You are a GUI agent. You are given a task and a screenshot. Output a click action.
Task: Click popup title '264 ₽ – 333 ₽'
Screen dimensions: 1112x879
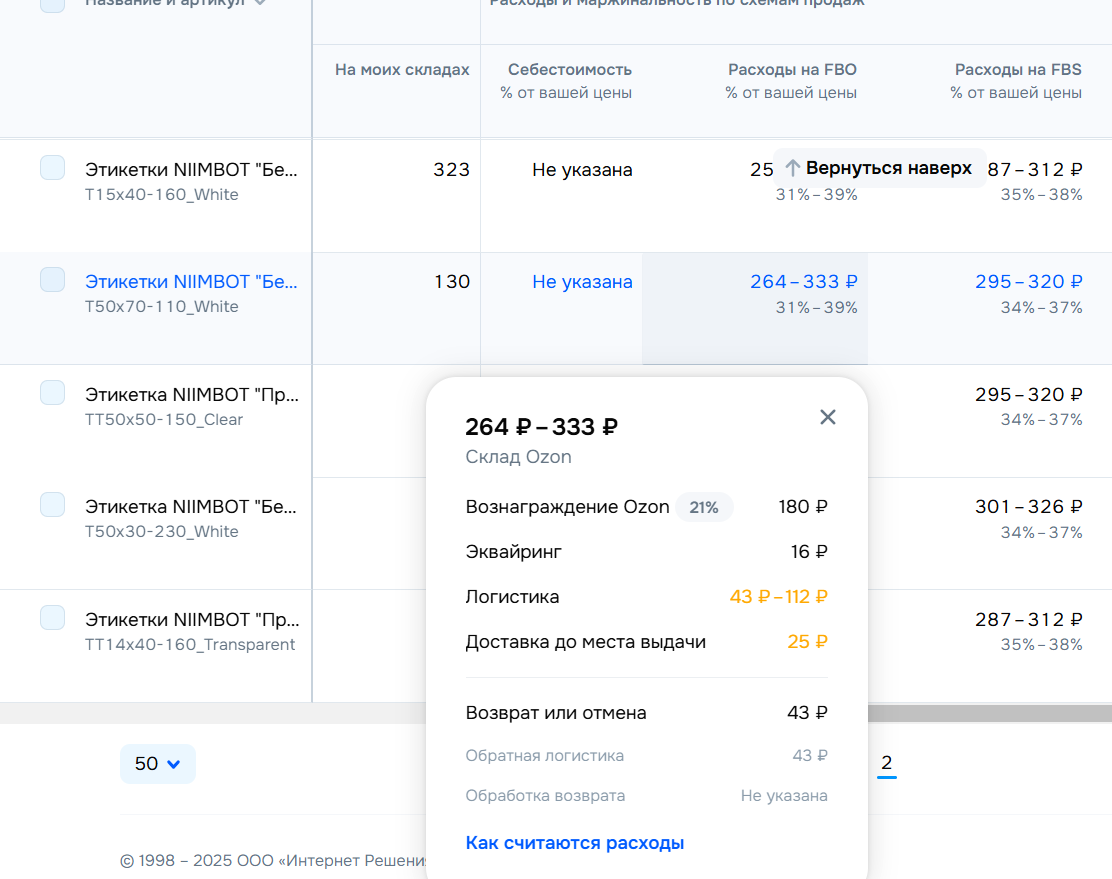click(x=542, y=427)
